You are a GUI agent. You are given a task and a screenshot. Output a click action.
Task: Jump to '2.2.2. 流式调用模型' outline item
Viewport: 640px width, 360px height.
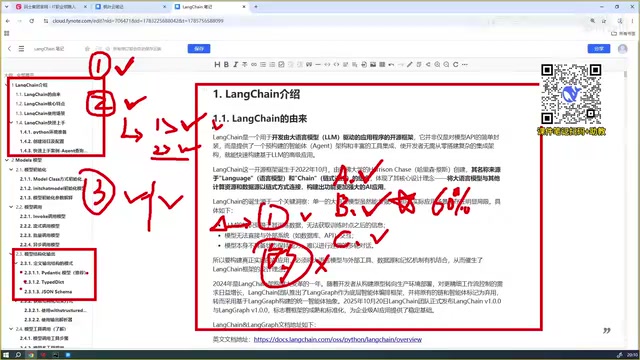coord(40,226)
